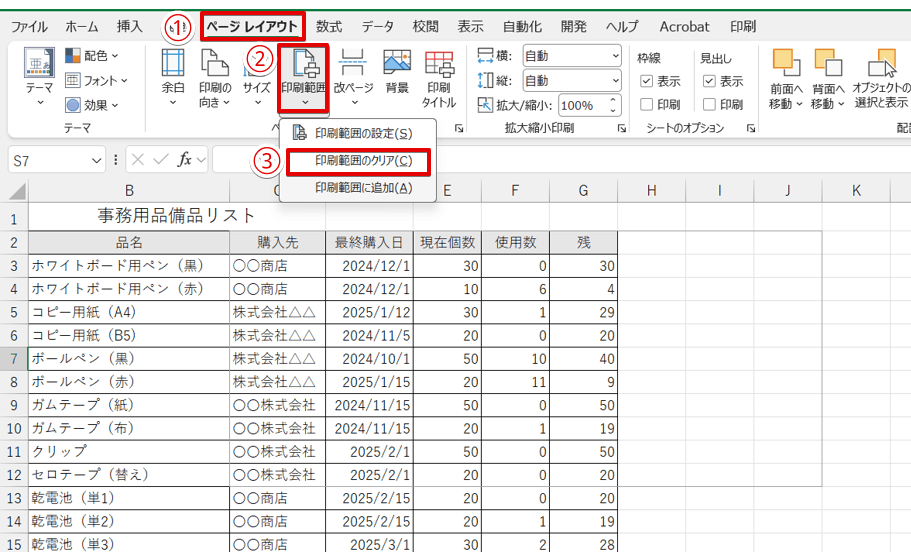911x560 pixels.
Task: Click the 拡大/縮小 100% input field
Action: click(x=583, y=105)
